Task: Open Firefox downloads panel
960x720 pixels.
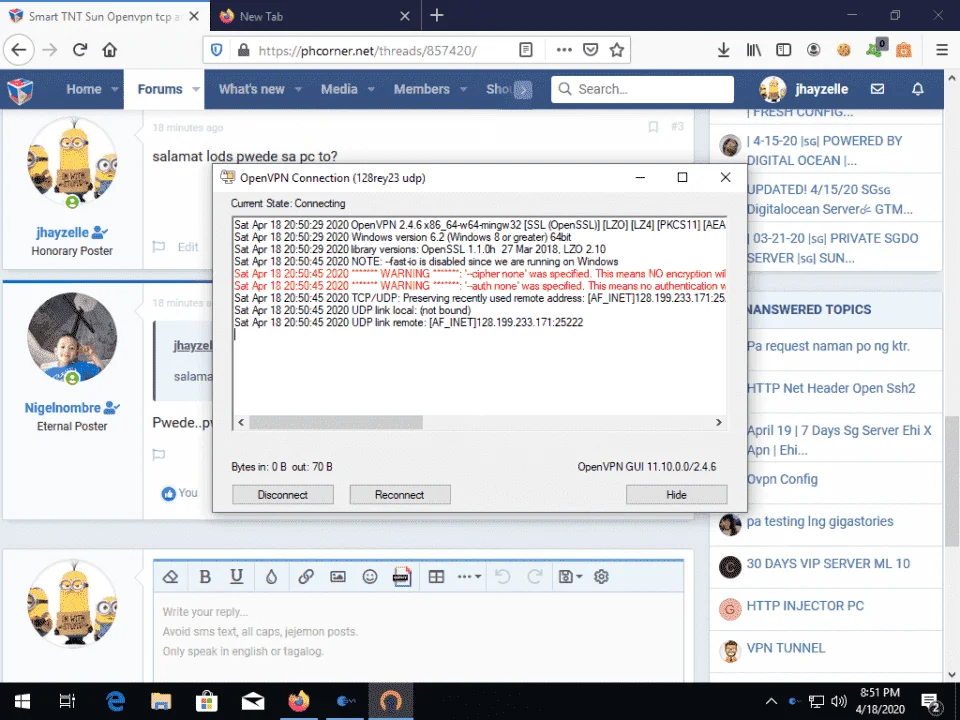Action: tap(723, 50)
